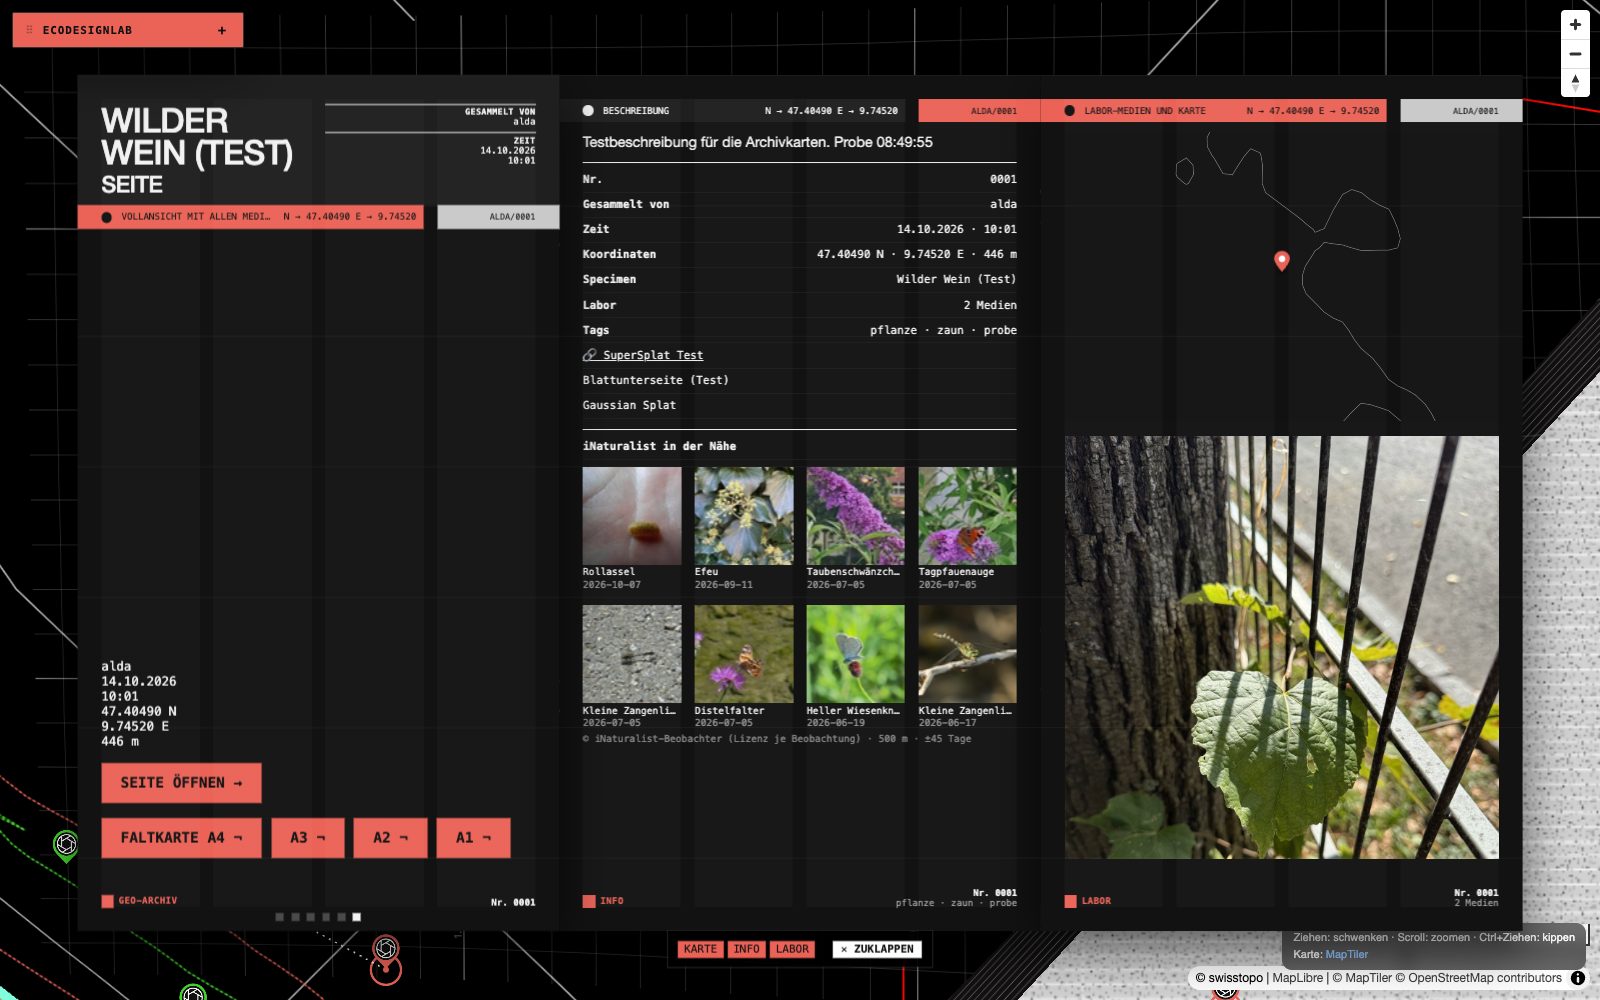This screenshot has width=1600, height=1000.
Task: Switch to the LABOR button in the bottom bar
Action: coord(792,949)
